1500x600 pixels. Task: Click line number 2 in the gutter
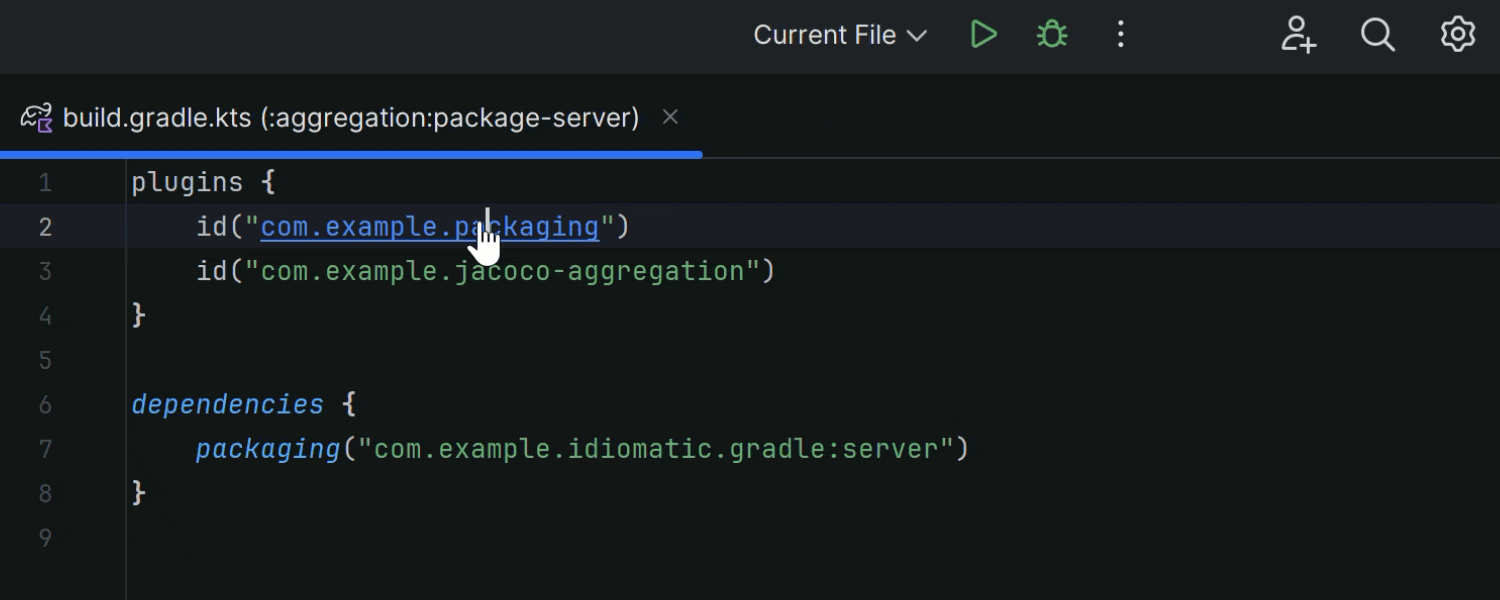(45, 227)
